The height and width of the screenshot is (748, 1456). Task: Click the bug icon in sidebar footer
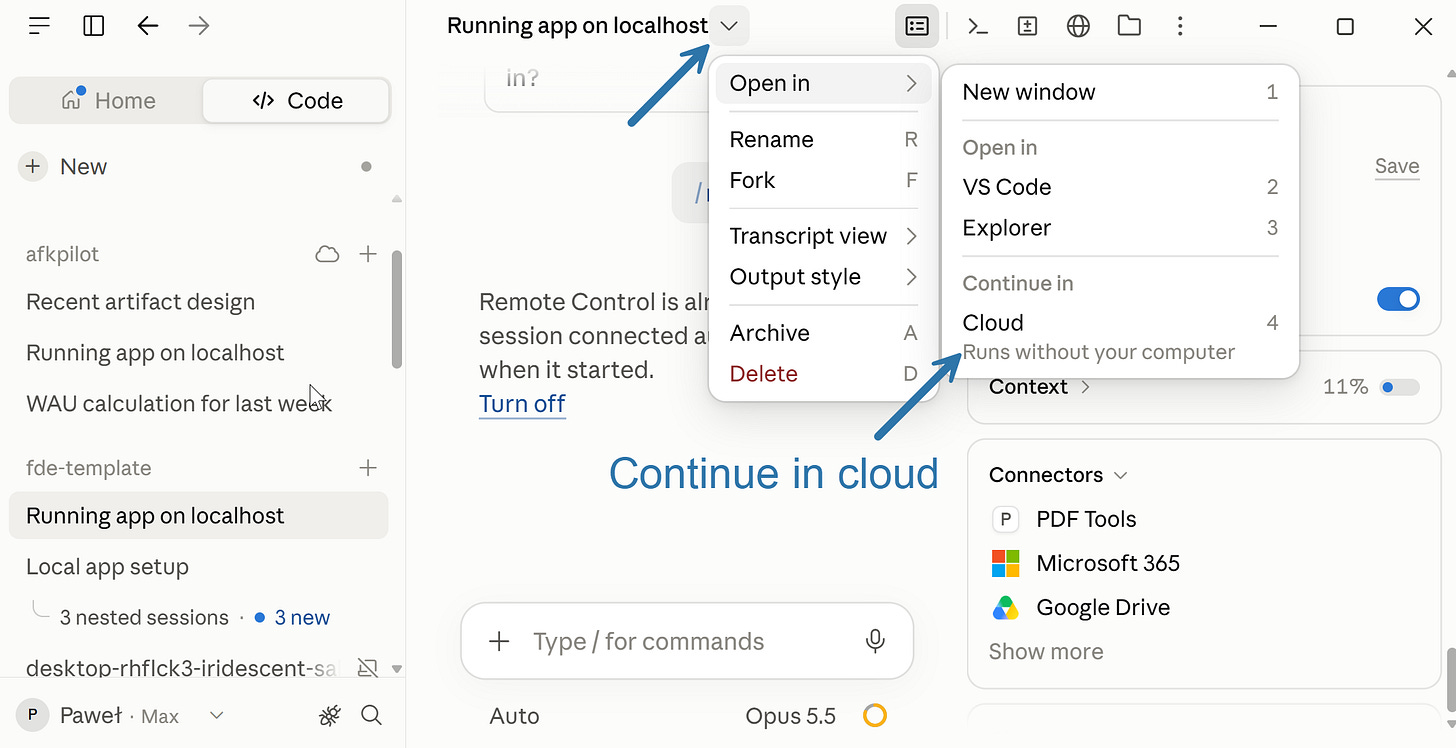click(329, 714)
